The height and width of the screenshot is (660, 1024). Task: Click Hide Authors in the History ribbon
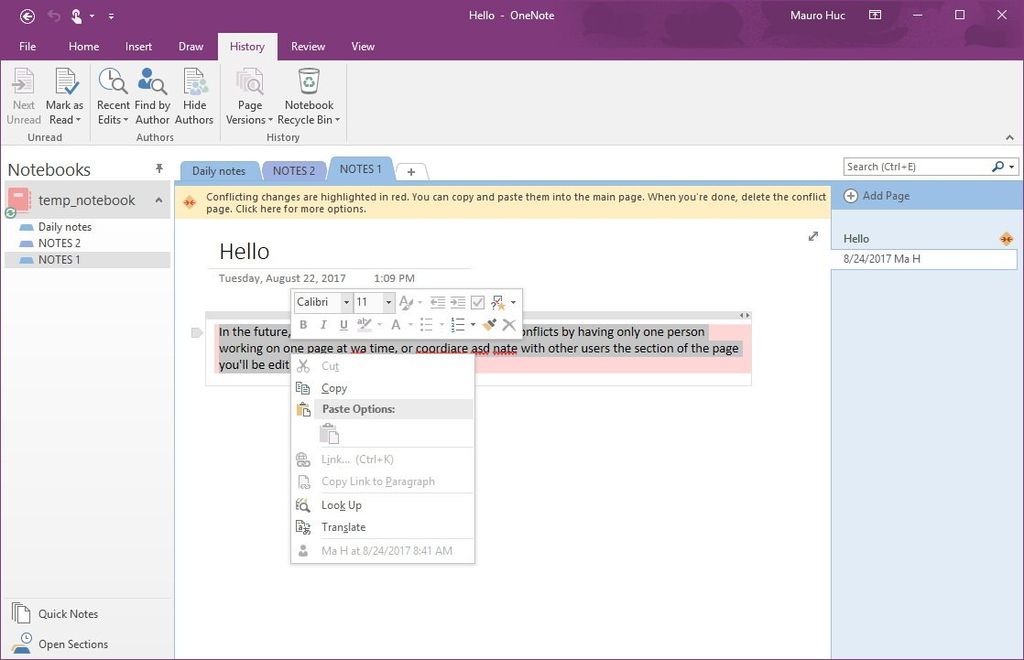tap(194, 95)
